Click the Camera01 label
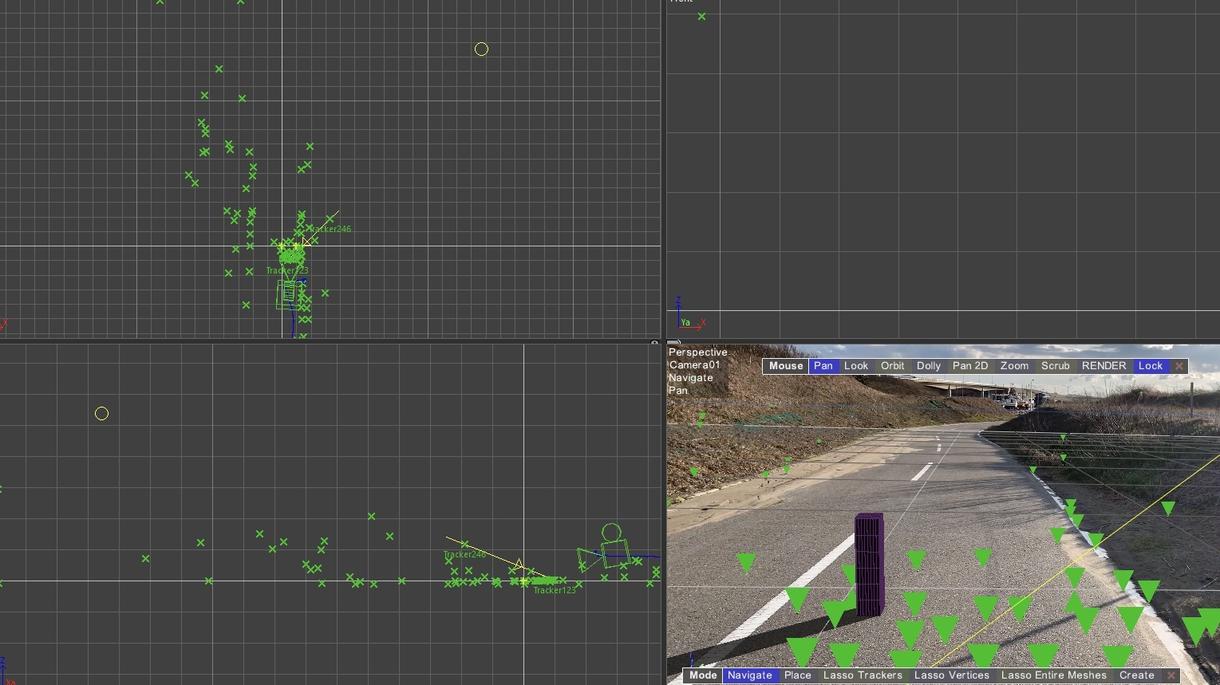 (x=694, y=365)
